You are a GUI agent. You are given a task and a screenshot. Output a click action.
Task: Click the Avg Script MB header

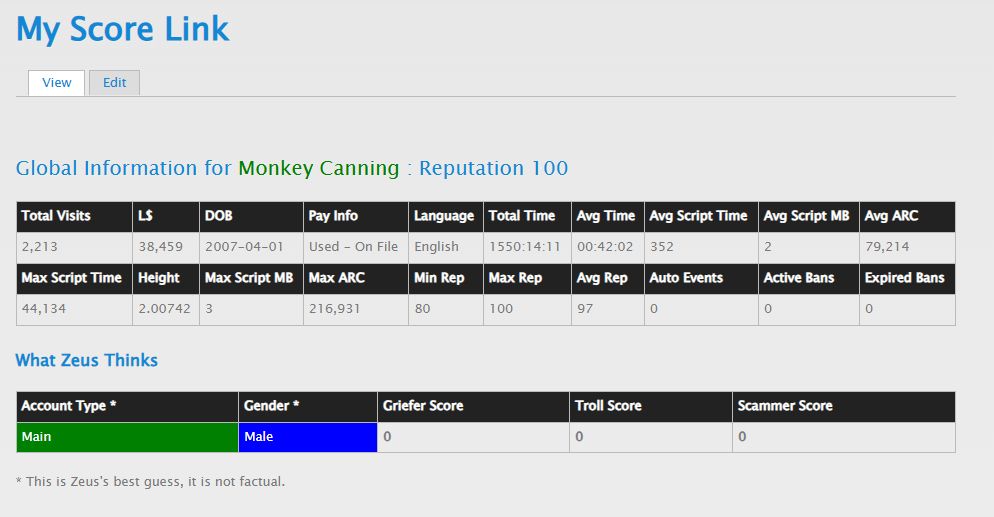tap(808, 217)
